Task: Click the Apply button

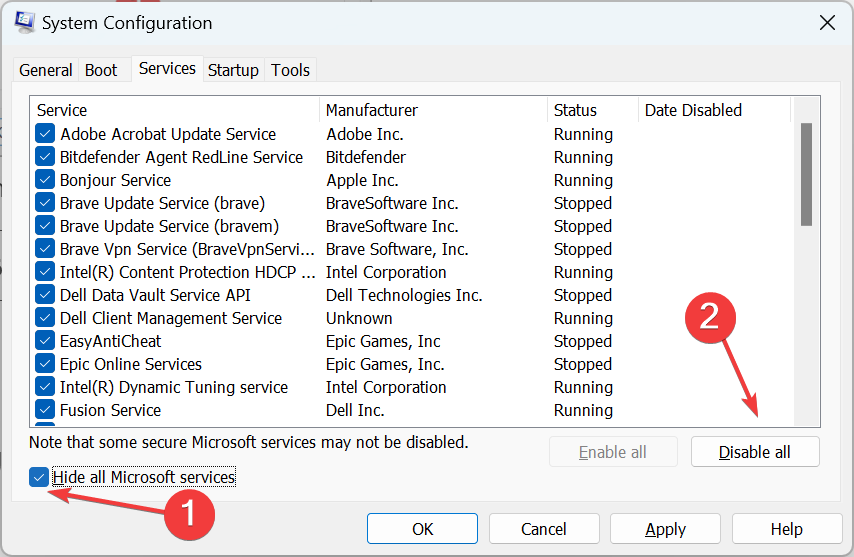Action: pyautogui.click(x=665, y=529)
